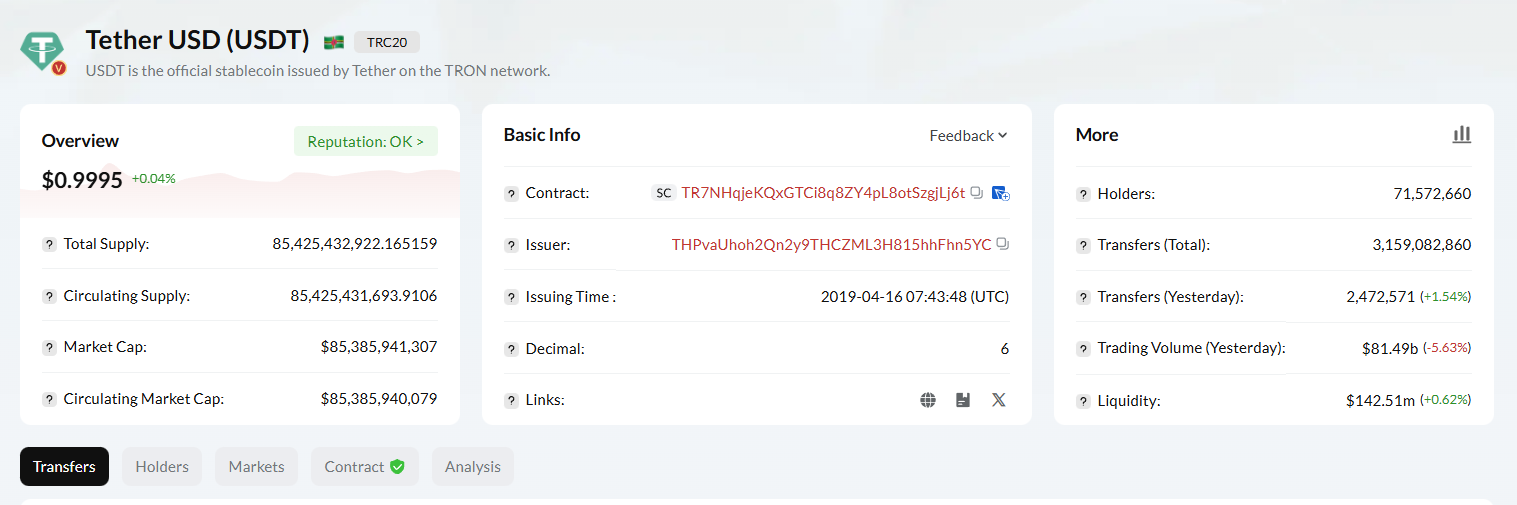
Task: Go to the Analysis tab
Action: pyautogui.click(x=472, y=467)
